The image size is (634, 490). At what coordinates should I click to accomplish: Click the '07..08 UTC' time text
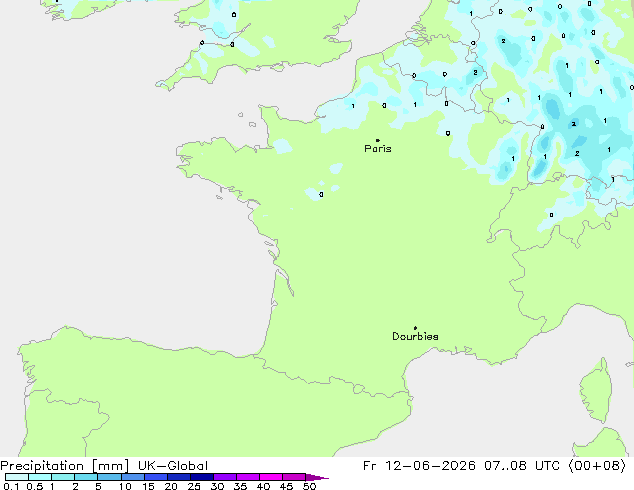pos(522,466)
